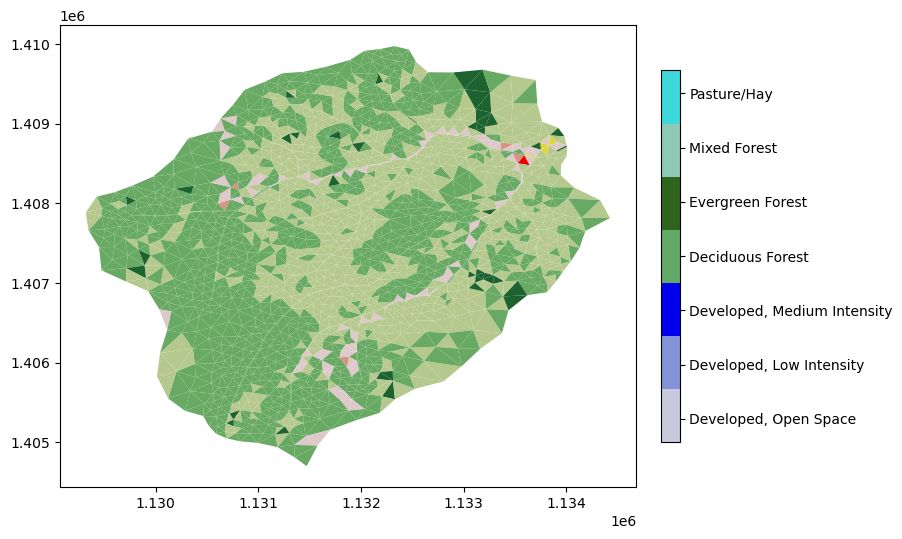Screen dimensions: 902x539
Task: Click the blue Developed, Medium Intensity swatch
Action: tap(670, 309)
